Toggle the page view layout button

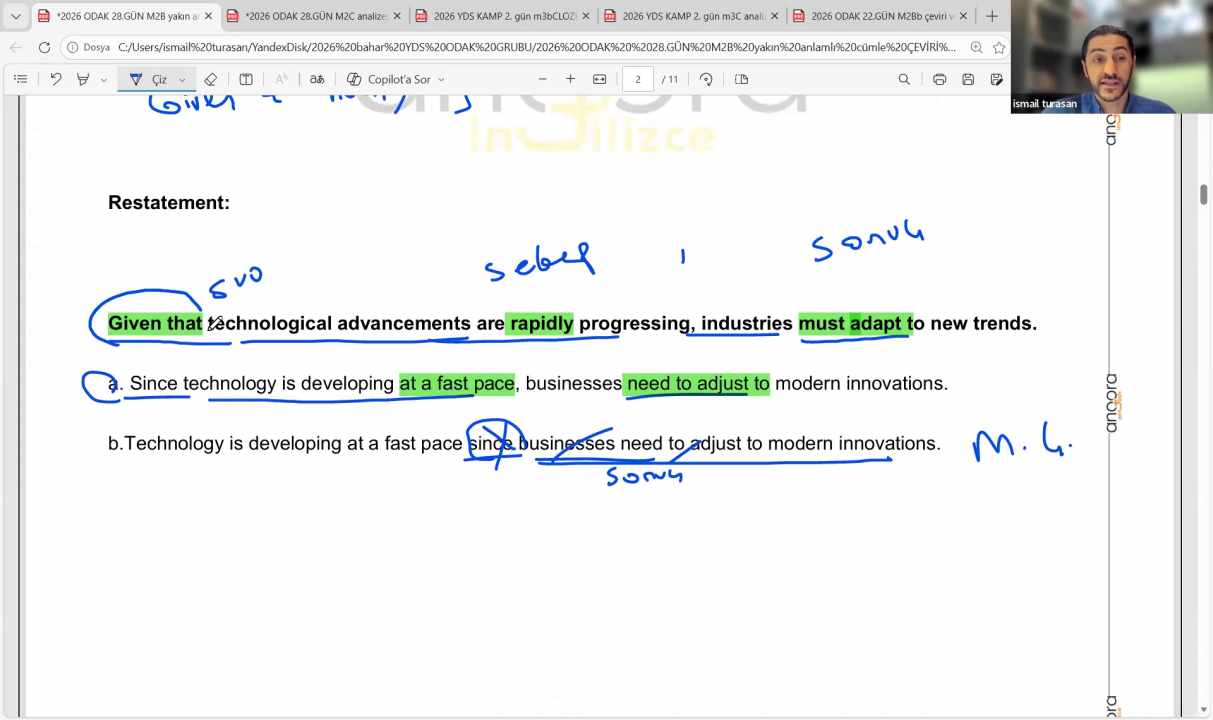coord(741,79)
